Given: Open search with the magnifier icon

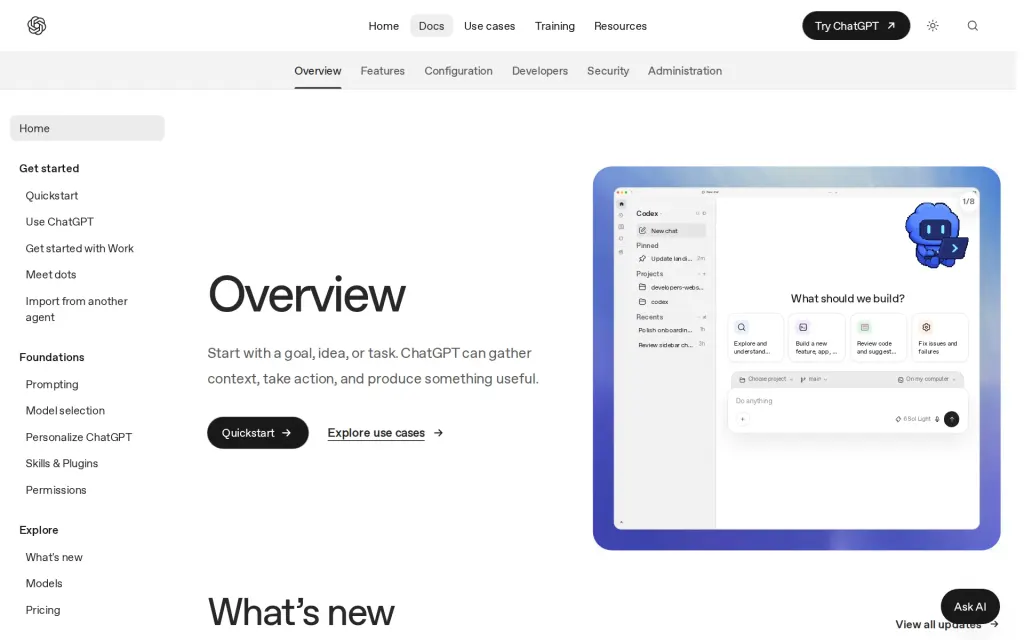Looking at the screenshot, I should pyautogui.click(x=972, y=25).
